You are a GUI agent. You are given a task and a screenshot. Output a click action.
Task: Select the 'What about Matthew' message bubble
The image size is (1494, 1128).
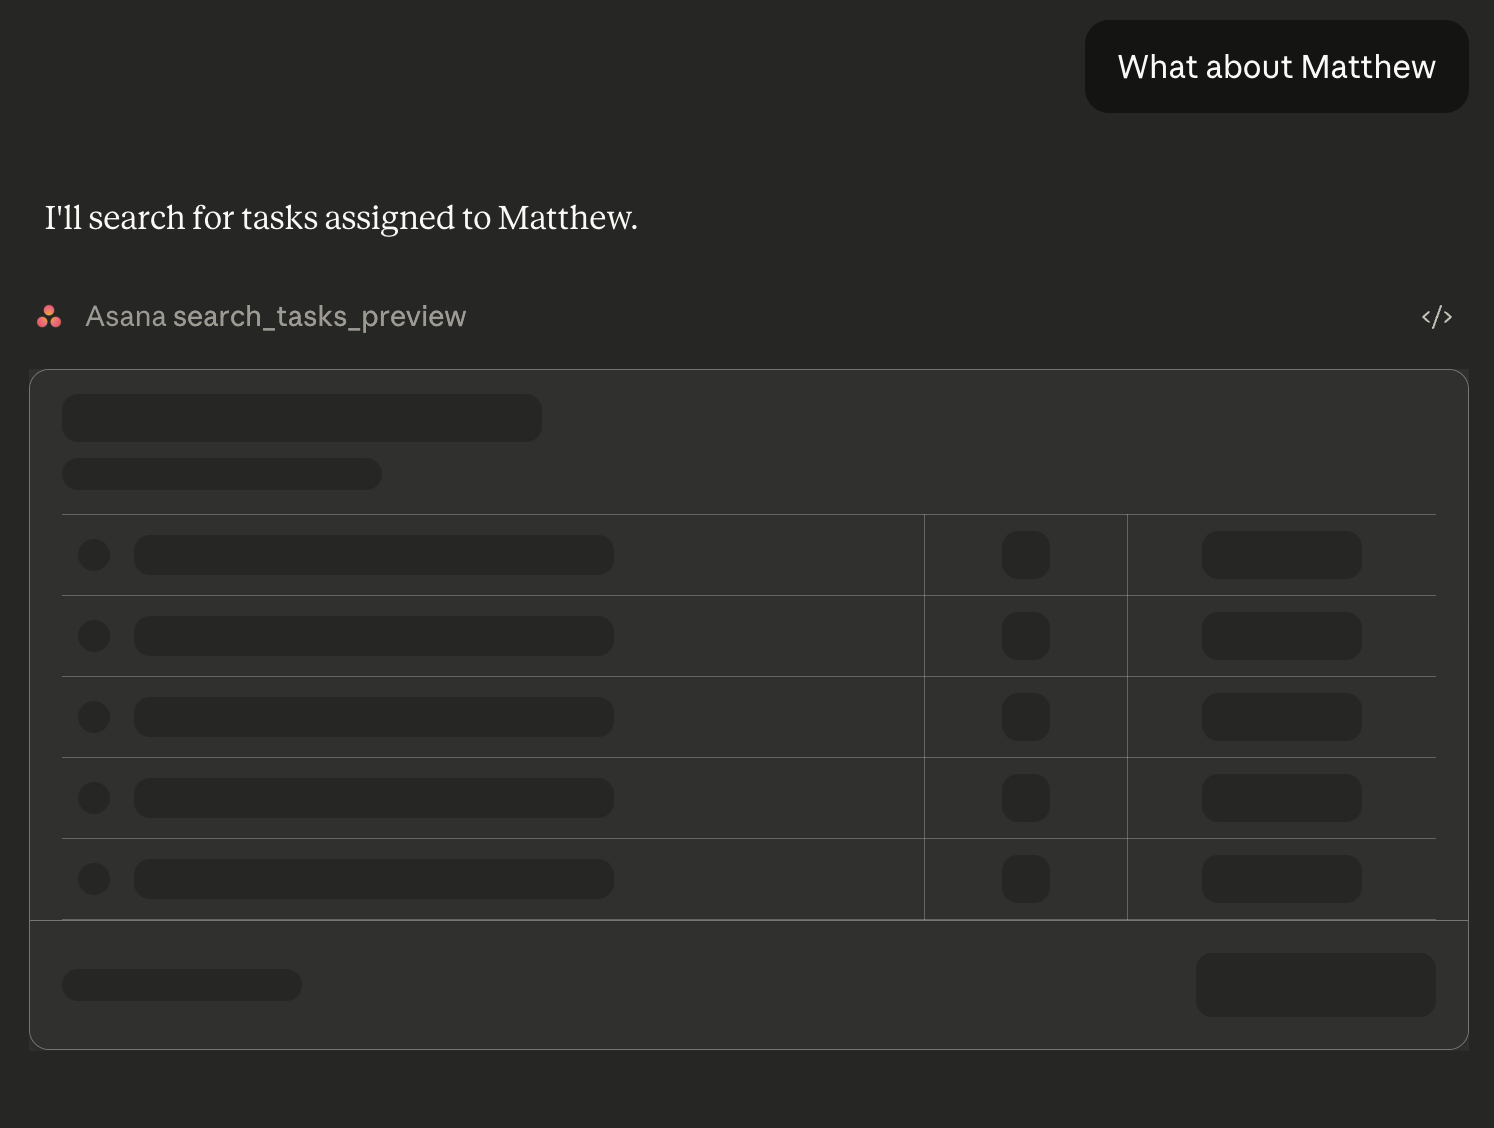point(1276,66)
